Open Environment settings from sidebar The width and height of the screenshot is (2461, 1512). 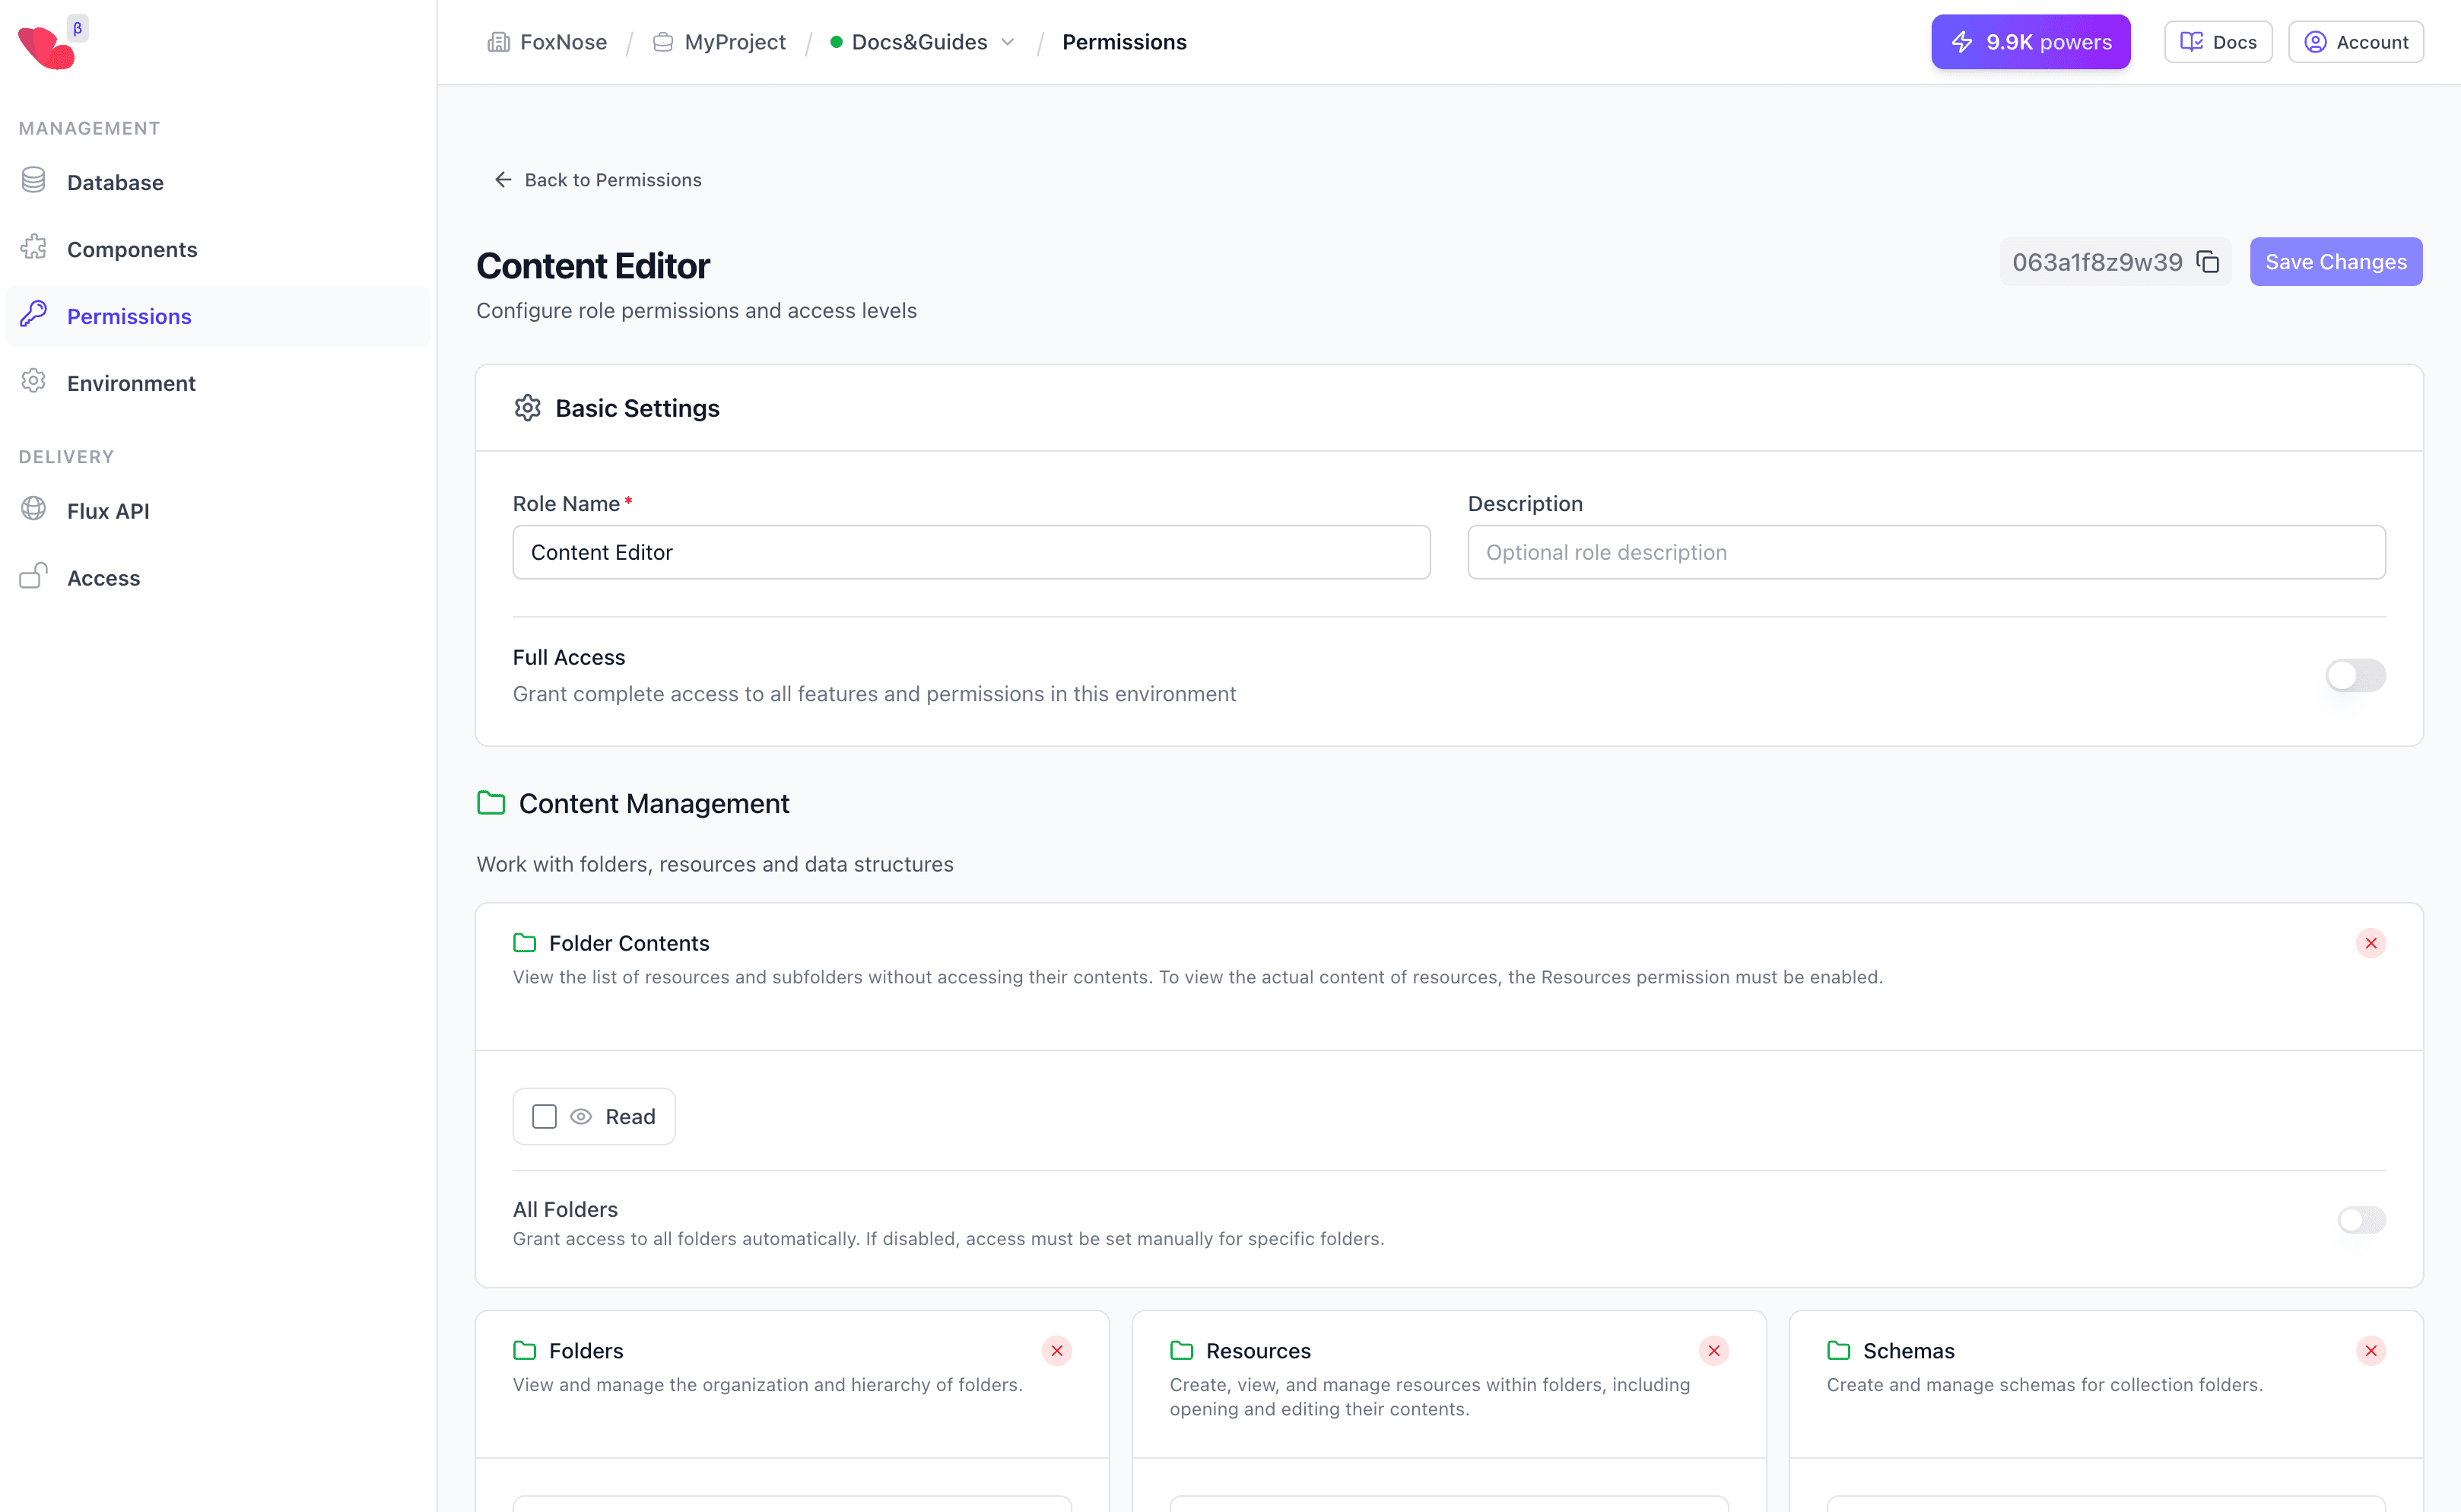point(131,383)
